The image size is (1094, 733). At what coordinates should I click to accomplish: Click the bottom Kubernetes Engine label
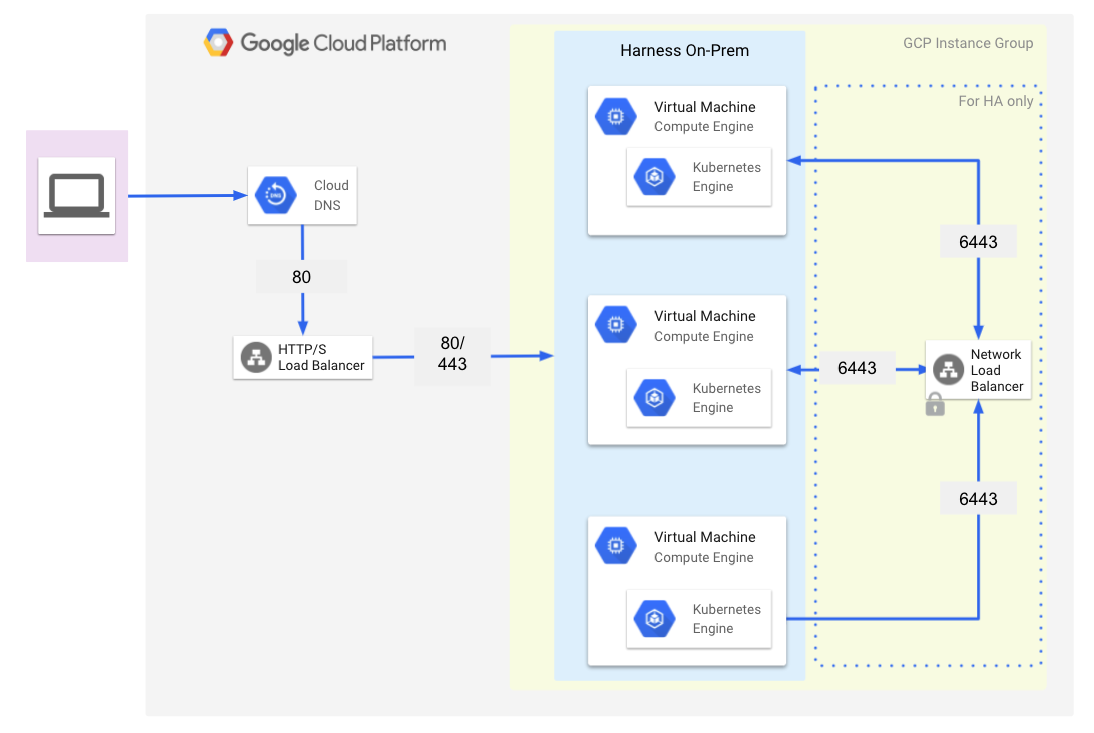click(726, 619)
